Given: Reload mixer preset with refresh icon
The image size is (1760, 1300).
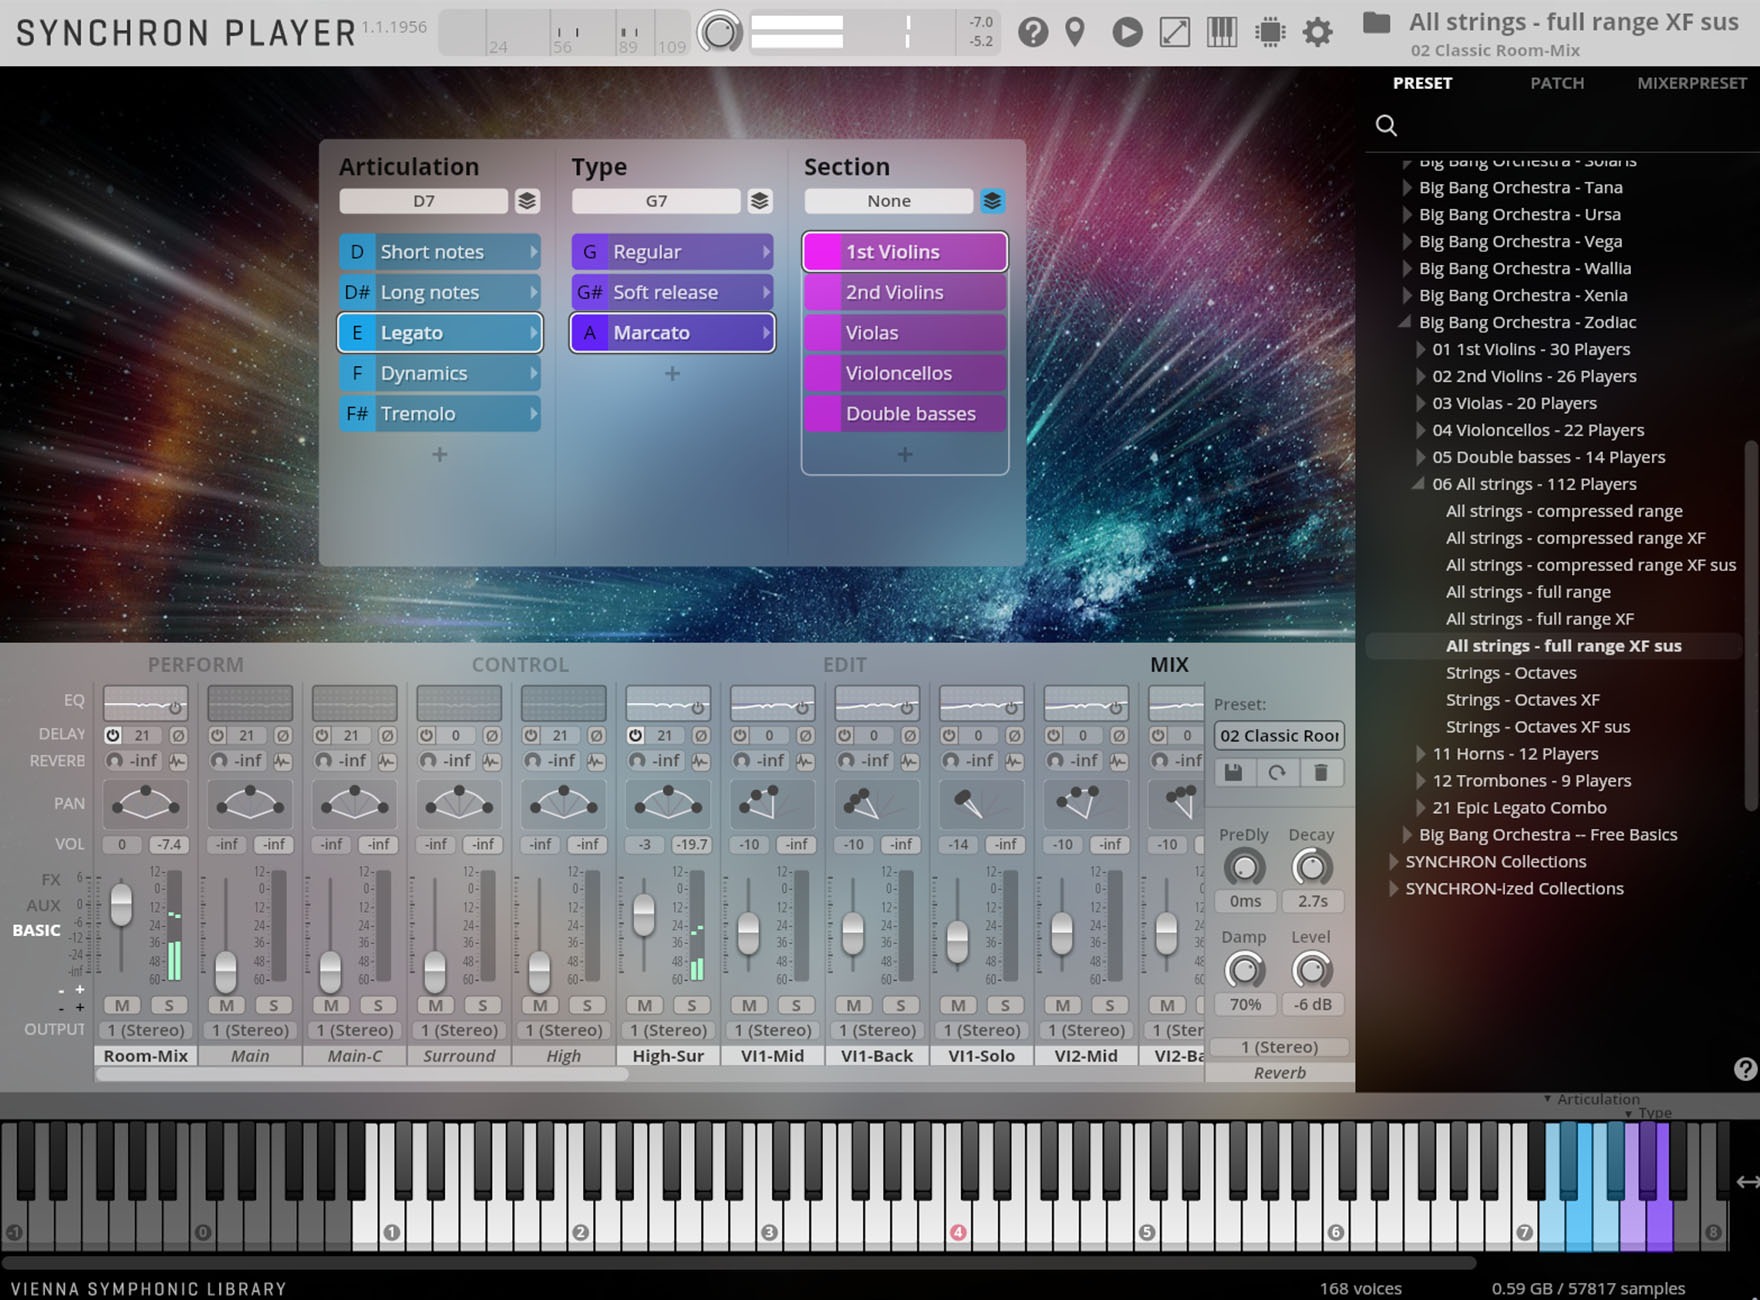Looking at the screenshot, I should pos(1277,773).
